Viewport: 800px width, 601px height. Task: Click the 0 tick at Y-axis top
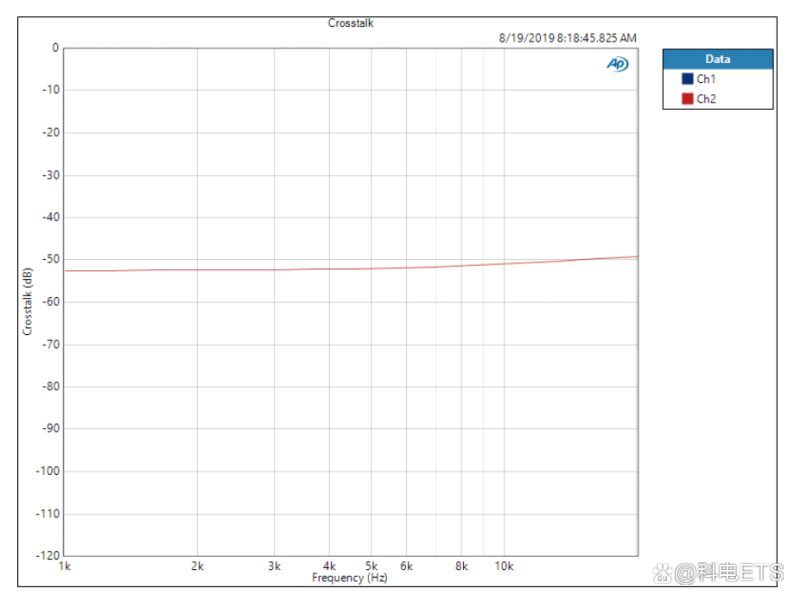tap(55, 47)
